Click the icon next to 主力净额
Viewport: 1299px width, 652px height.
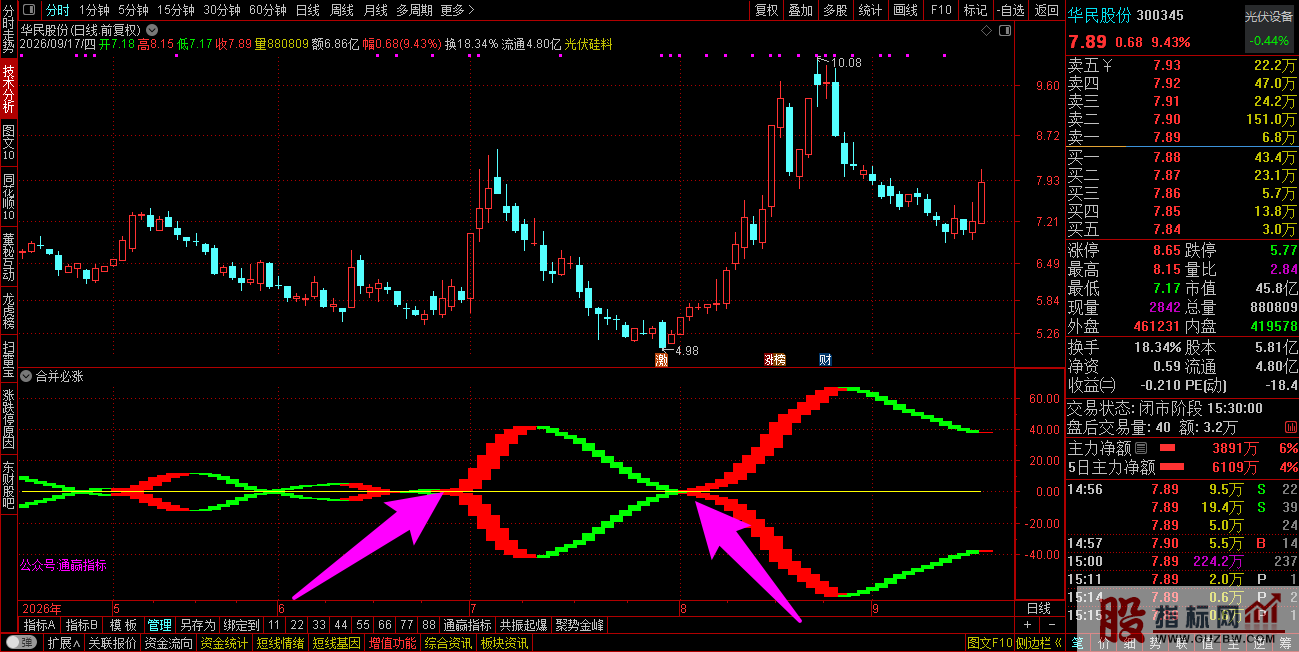tap(1141, 448)
